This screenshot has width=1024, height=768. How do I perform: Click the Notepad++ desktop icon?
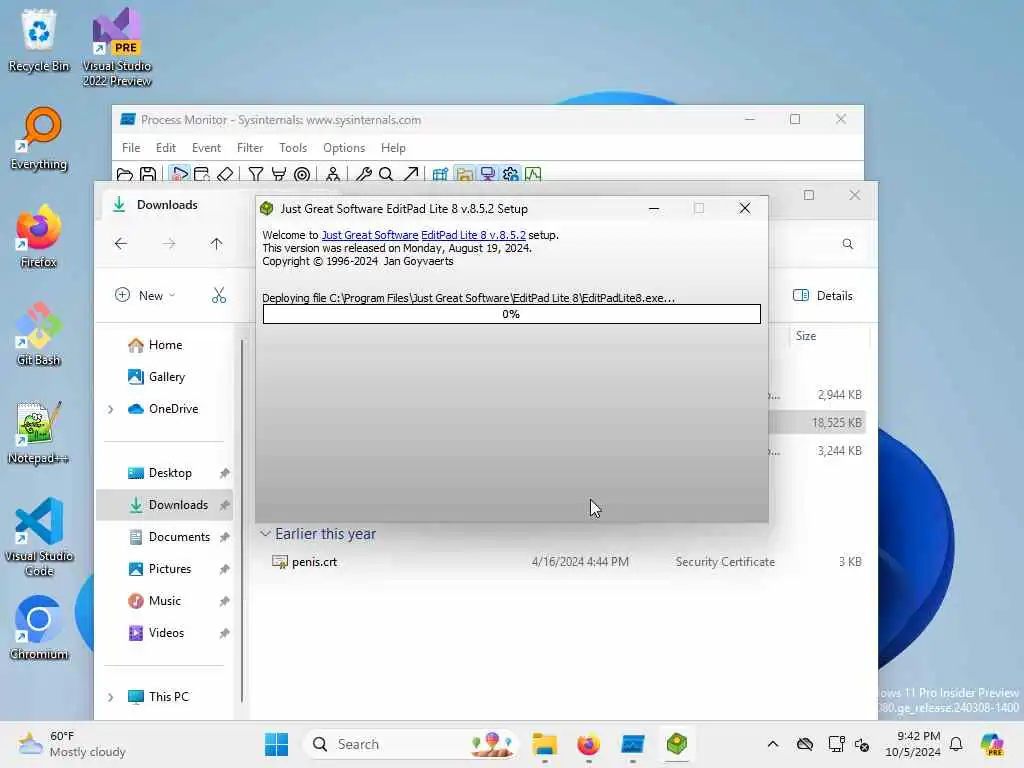(x=39, y=432)
